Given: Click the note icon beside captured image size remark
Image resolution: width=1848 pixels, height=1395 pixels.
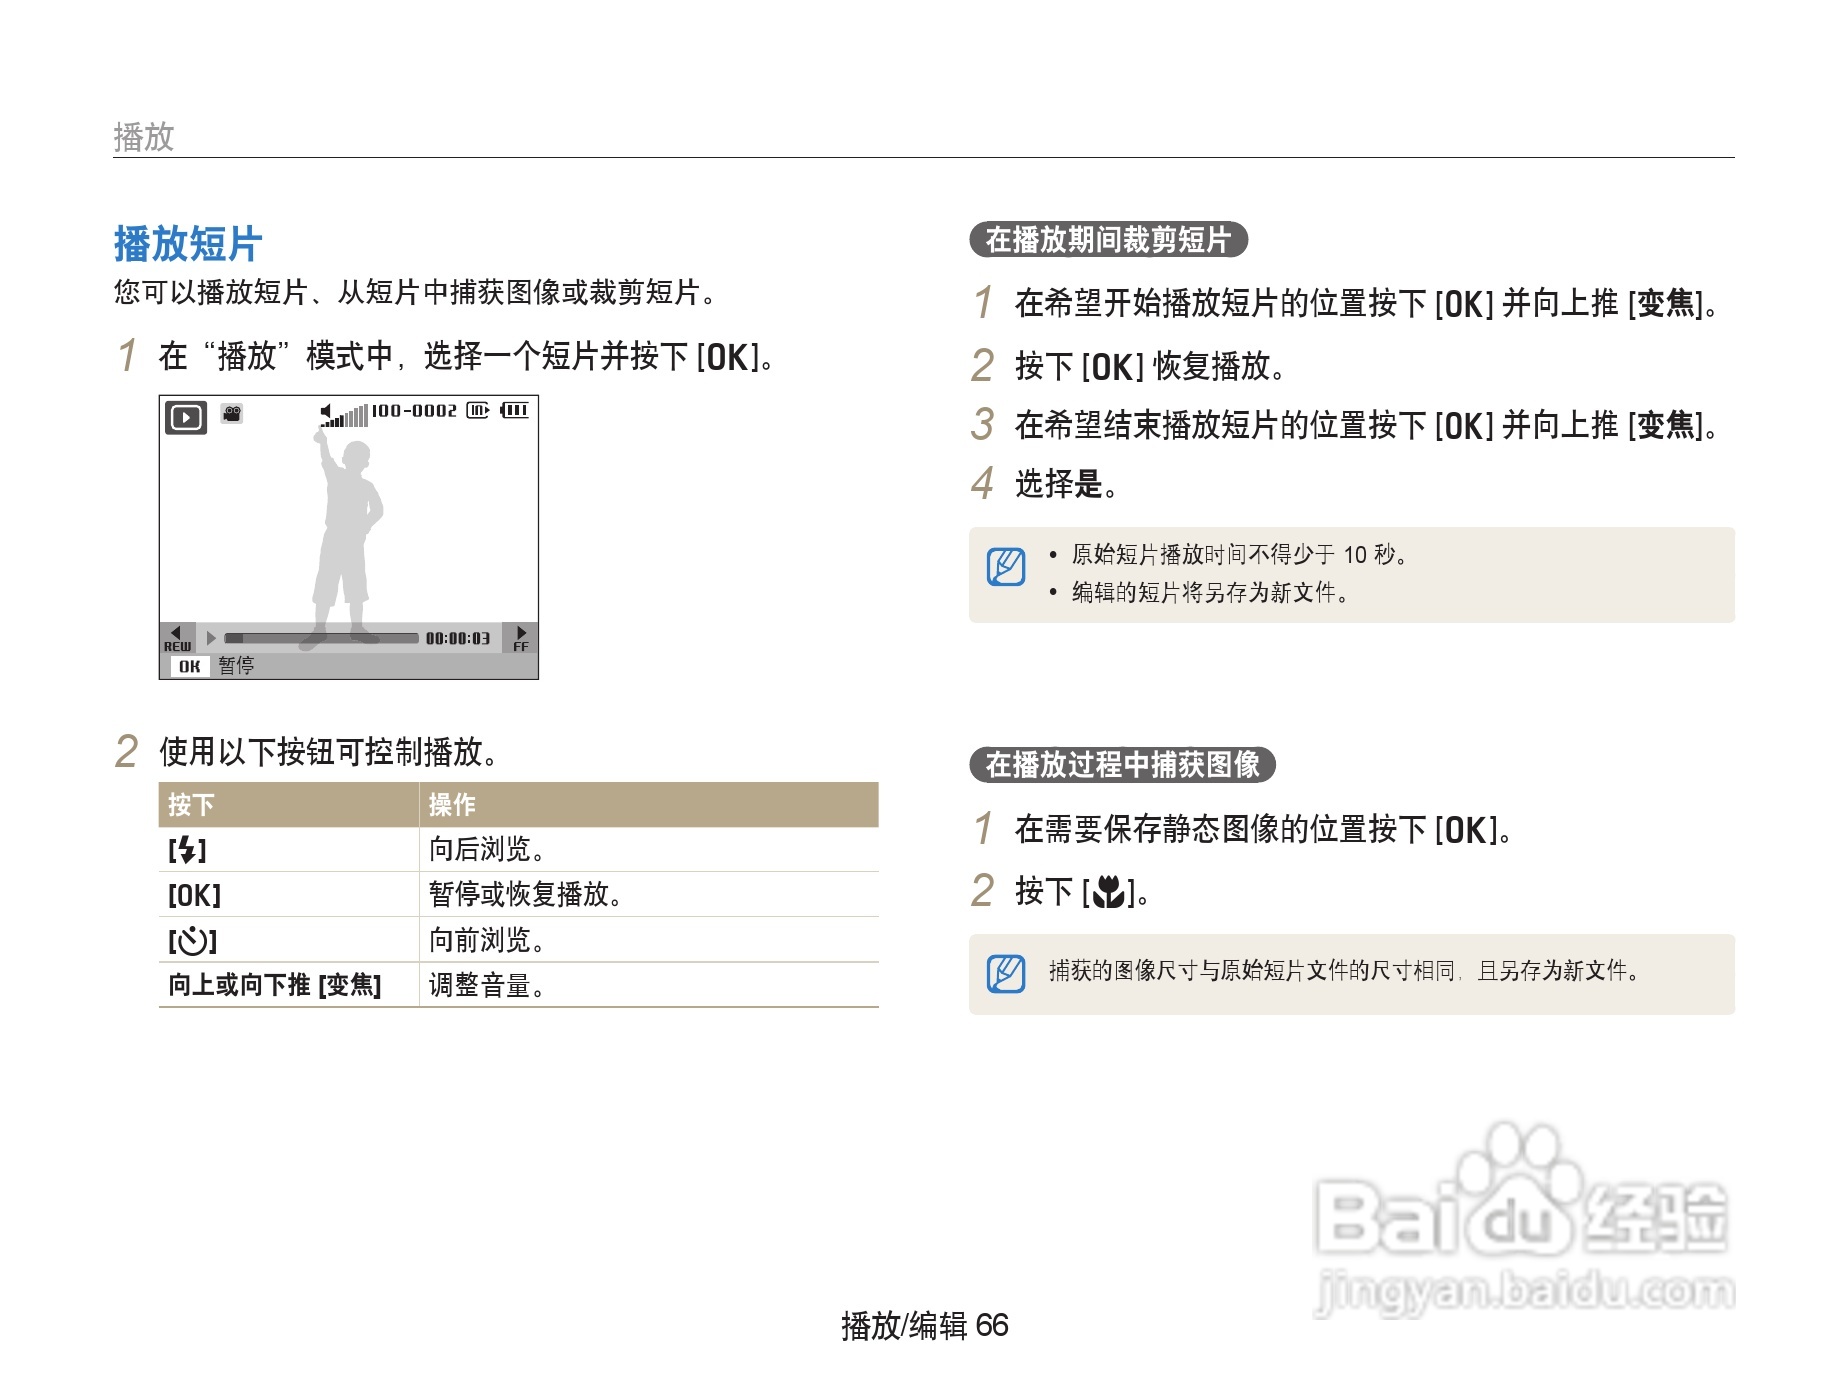Looking at the screenshot, I should pos(1006,974).
